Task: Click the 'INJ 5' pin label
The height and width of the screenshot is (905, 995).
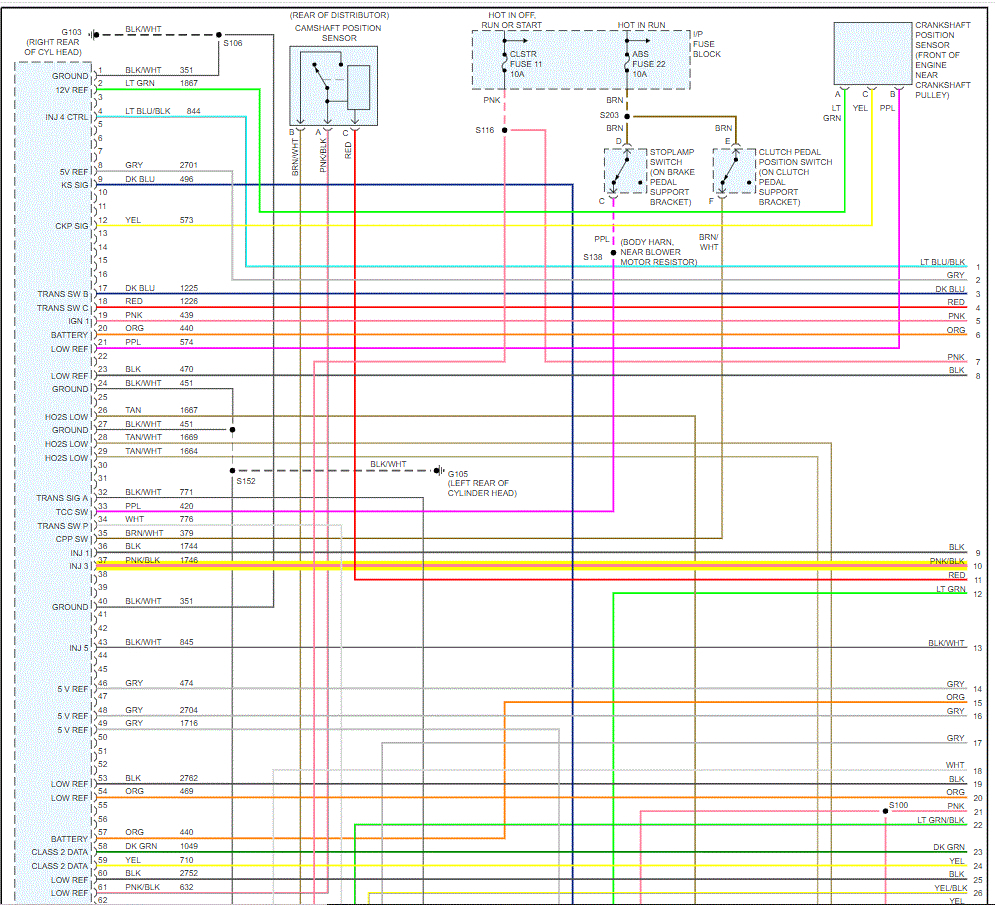Action: 79,648
